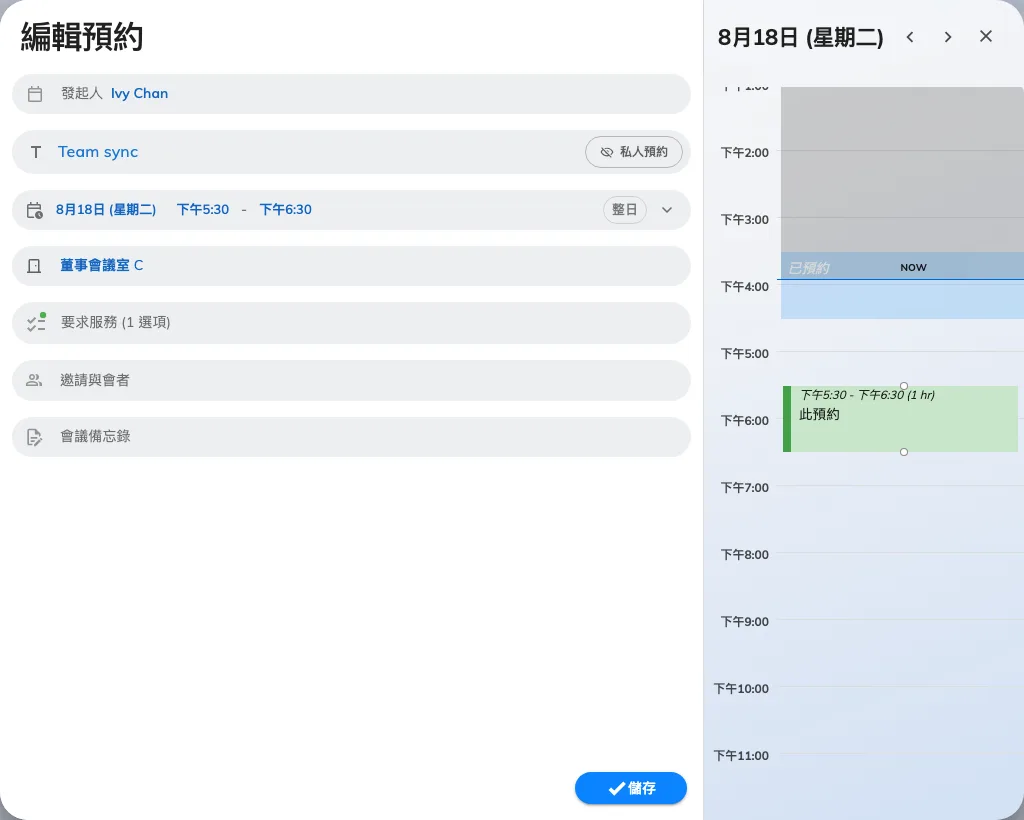Click the 下午5:00 time label
This screenshot has width=1024, height=820.
[x=744, y=353]
